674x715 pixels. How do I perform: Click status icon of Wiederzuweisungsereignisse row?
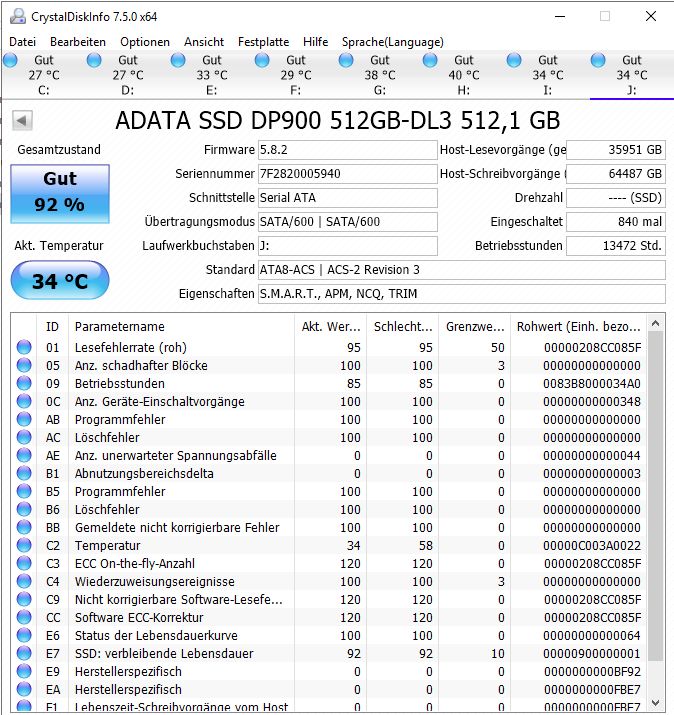[24, 581]
